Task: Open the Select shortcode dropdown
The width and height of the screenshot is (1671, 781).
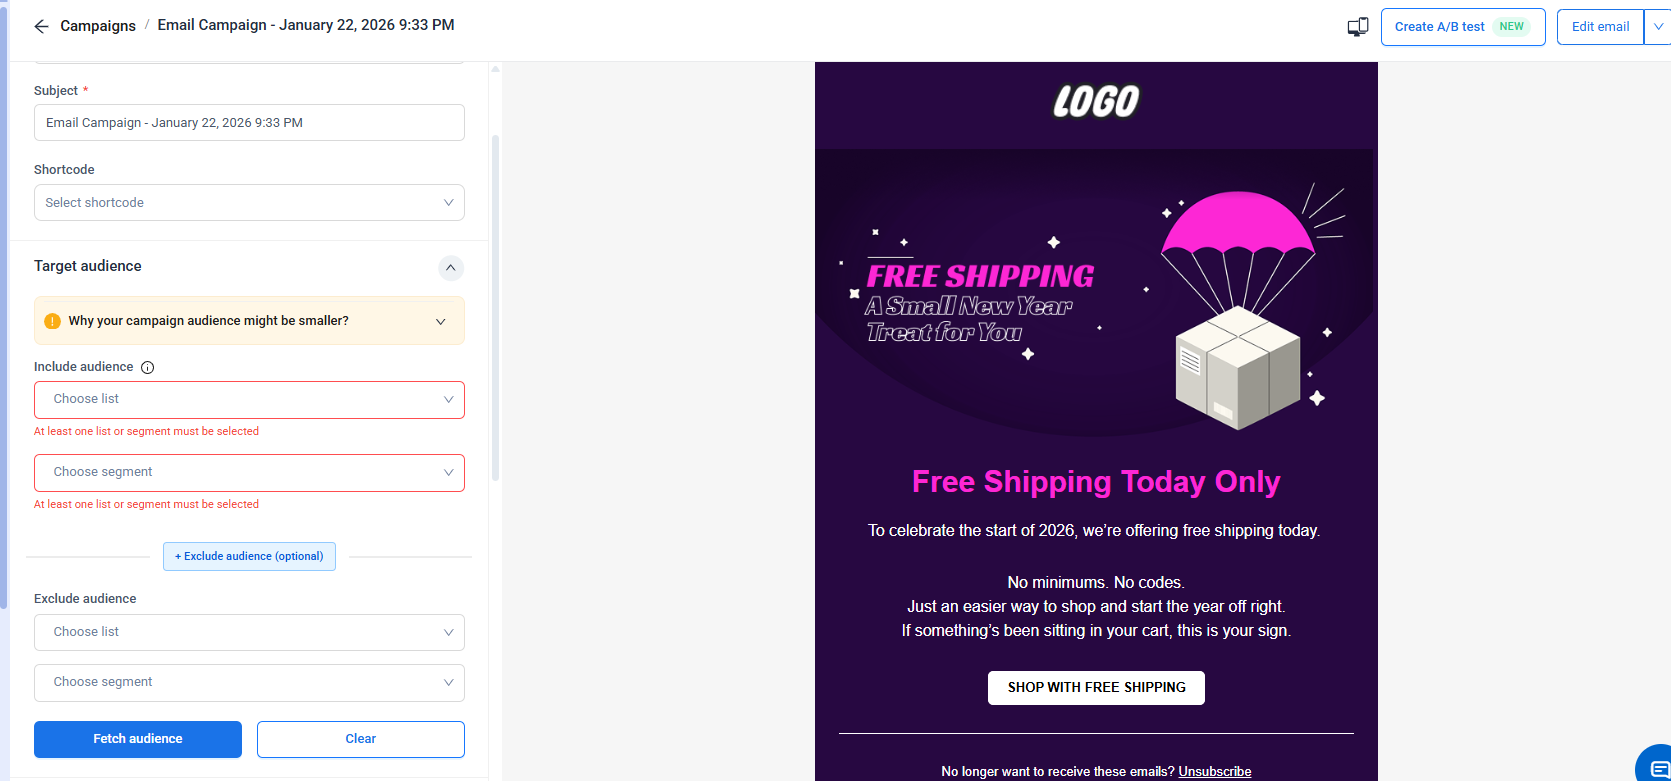Action: [249, 203]
